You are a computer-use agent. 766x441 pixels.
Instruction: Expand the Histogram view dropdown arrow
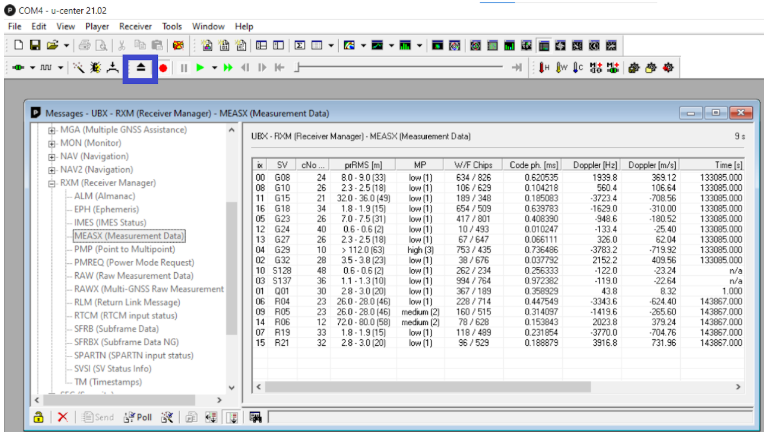[419, 46]
